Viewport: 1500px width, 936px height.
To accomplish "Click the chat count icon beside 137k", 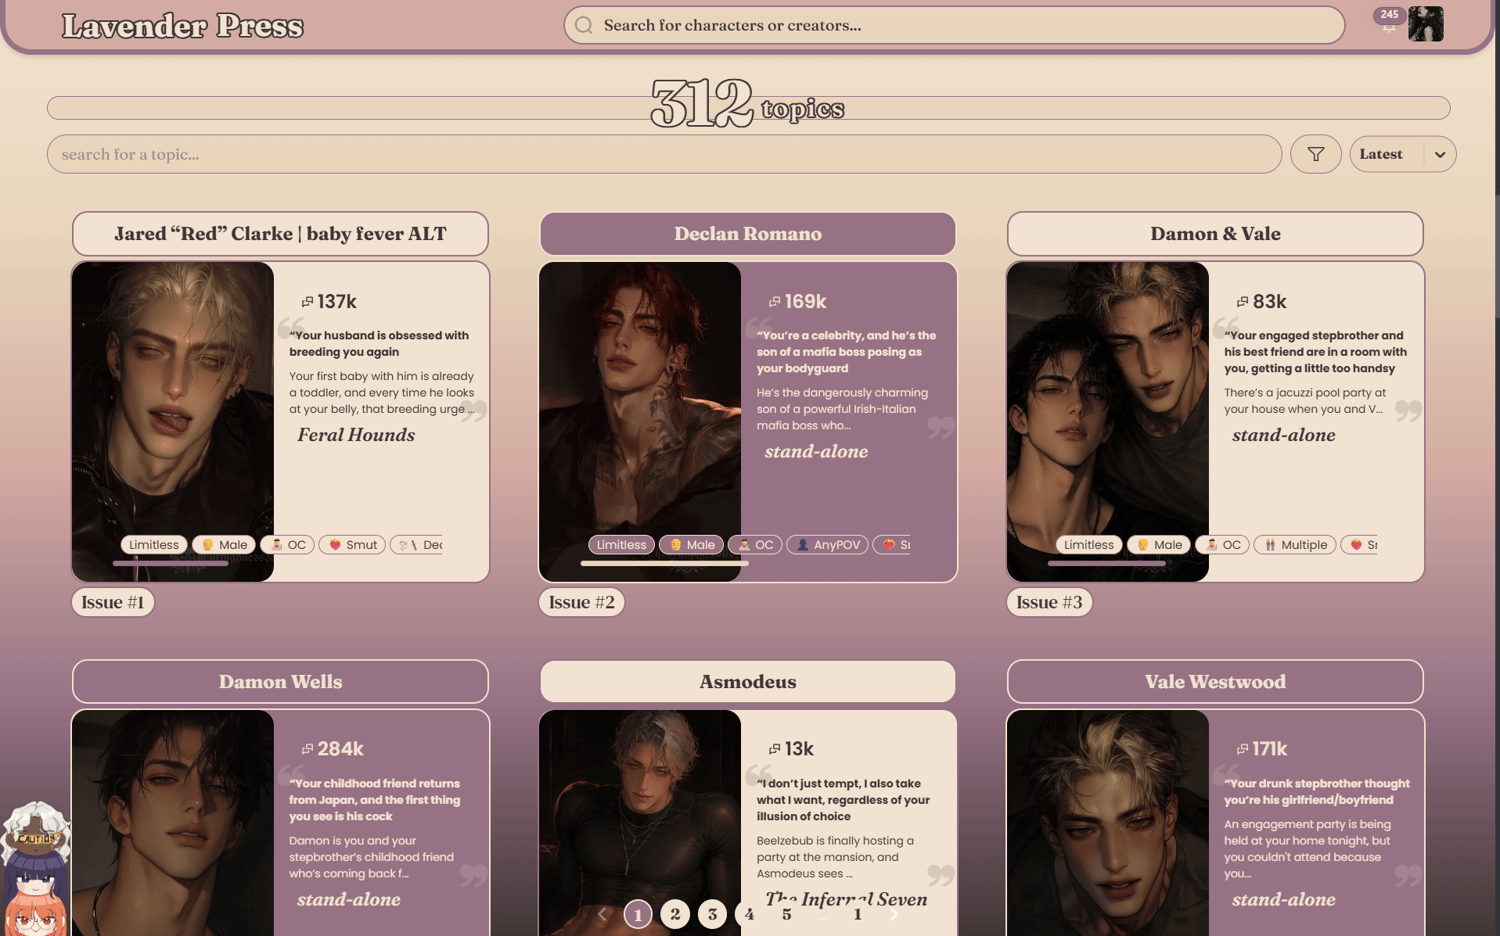I will click(x=307, y=301).
